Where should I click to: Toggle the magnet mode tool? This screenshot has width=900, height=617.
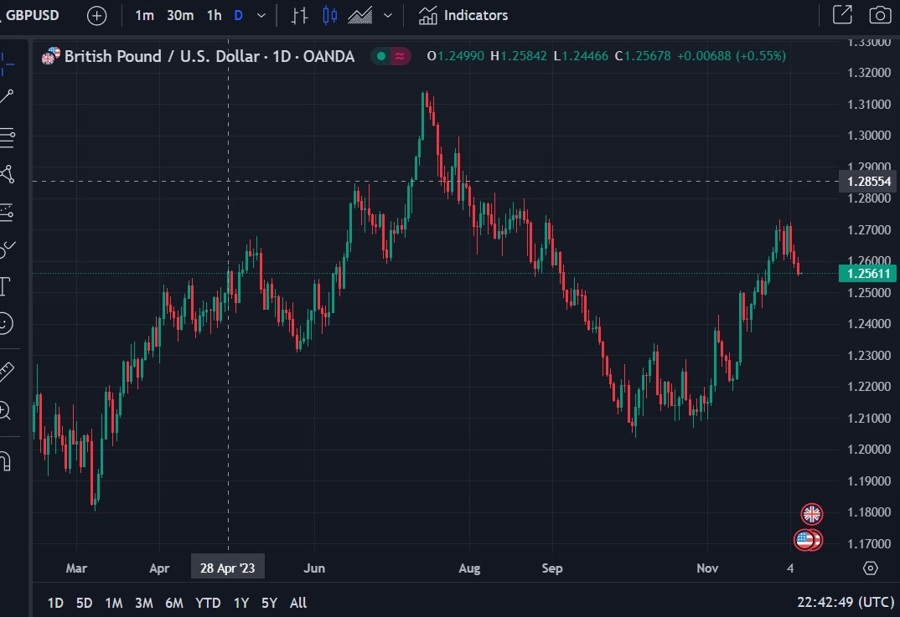[x=5, y=460]
